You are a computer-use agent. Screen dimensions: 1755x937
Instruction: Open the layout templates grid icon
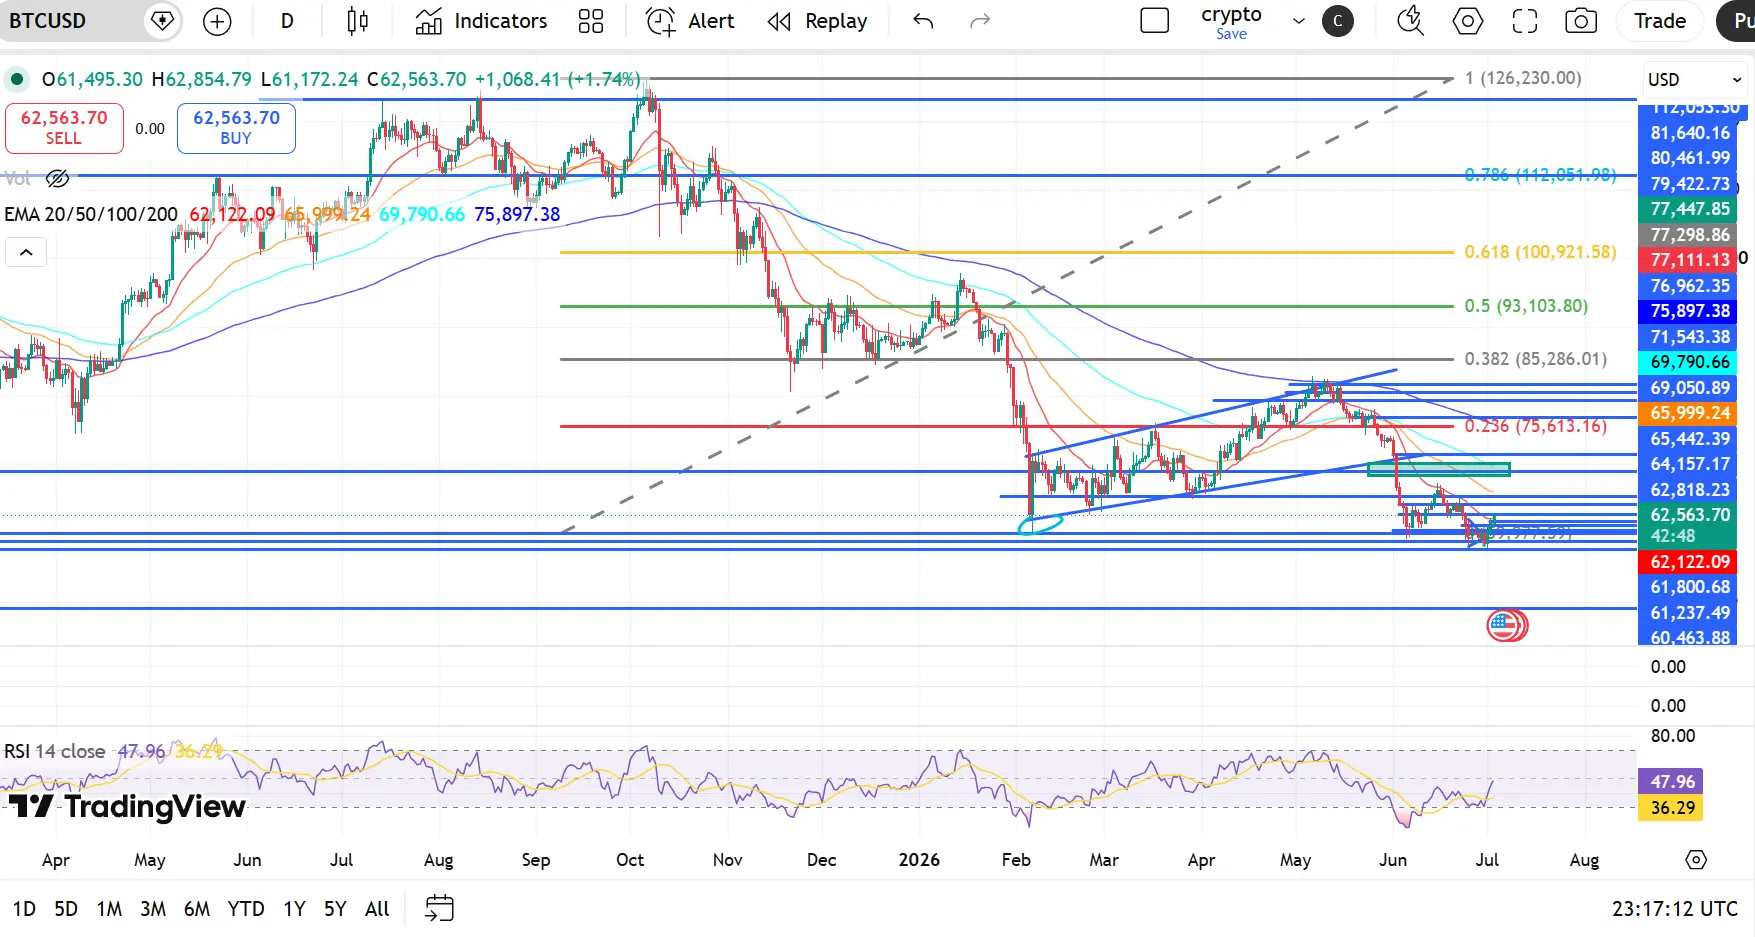click(x=591, y=21)
